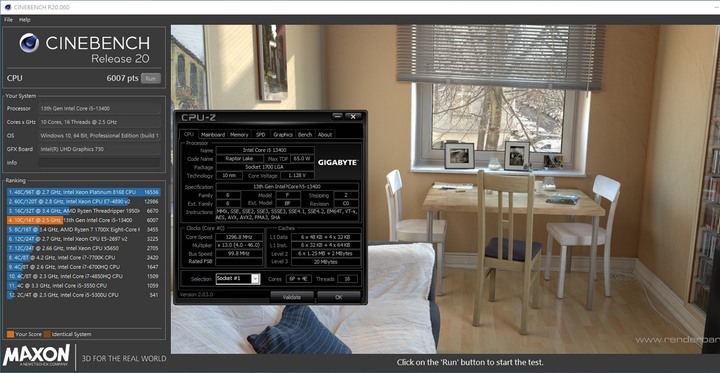Click the Max TDP value 65.0 W
720x373 pixels.
302,159
